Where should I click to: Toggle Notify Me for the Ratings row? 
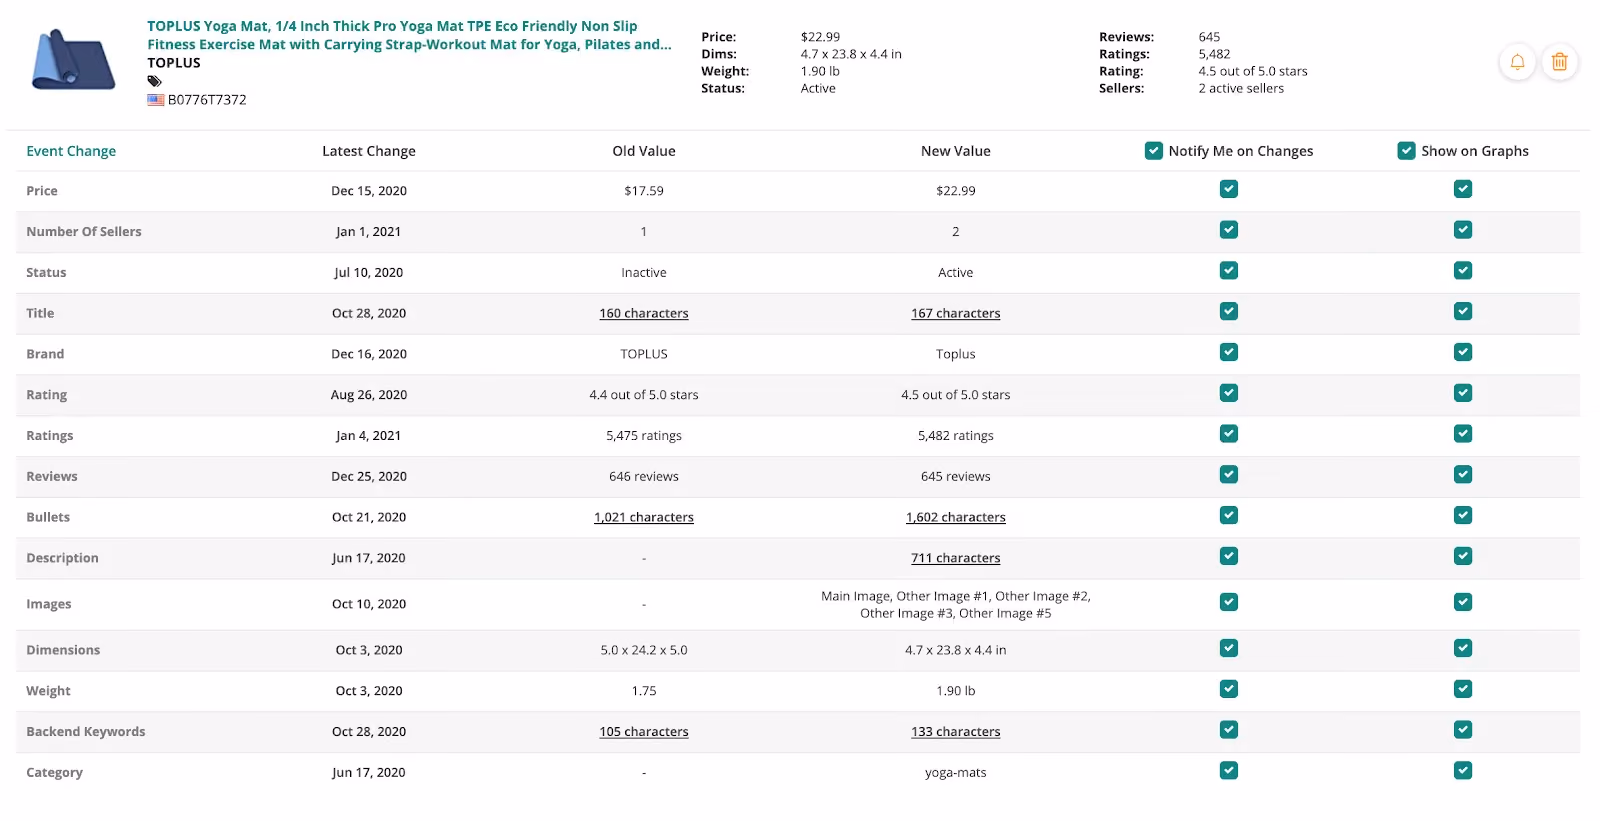tap(1229, 434)
